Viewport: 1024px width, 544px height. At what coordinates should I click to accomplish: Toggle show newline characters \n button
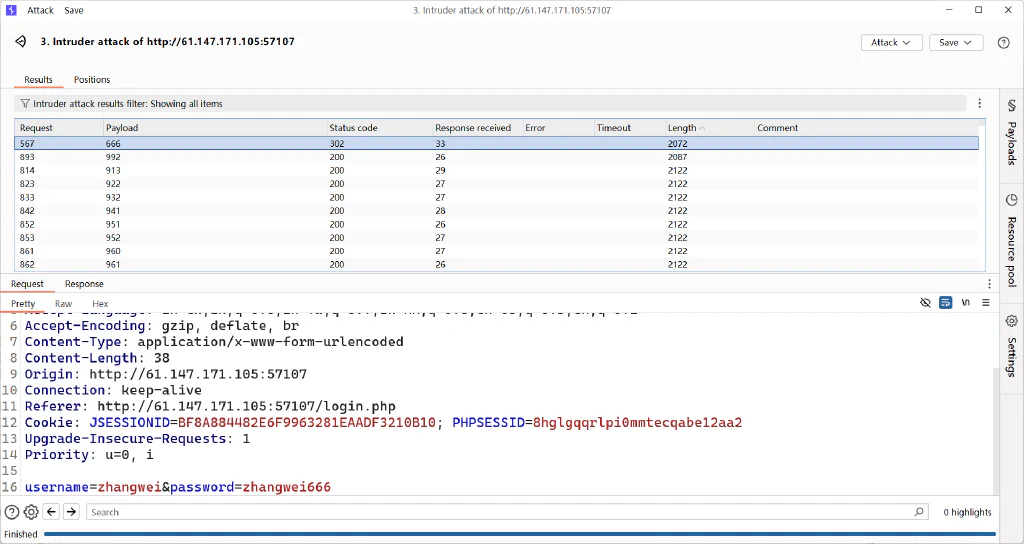tap(966, 303)
